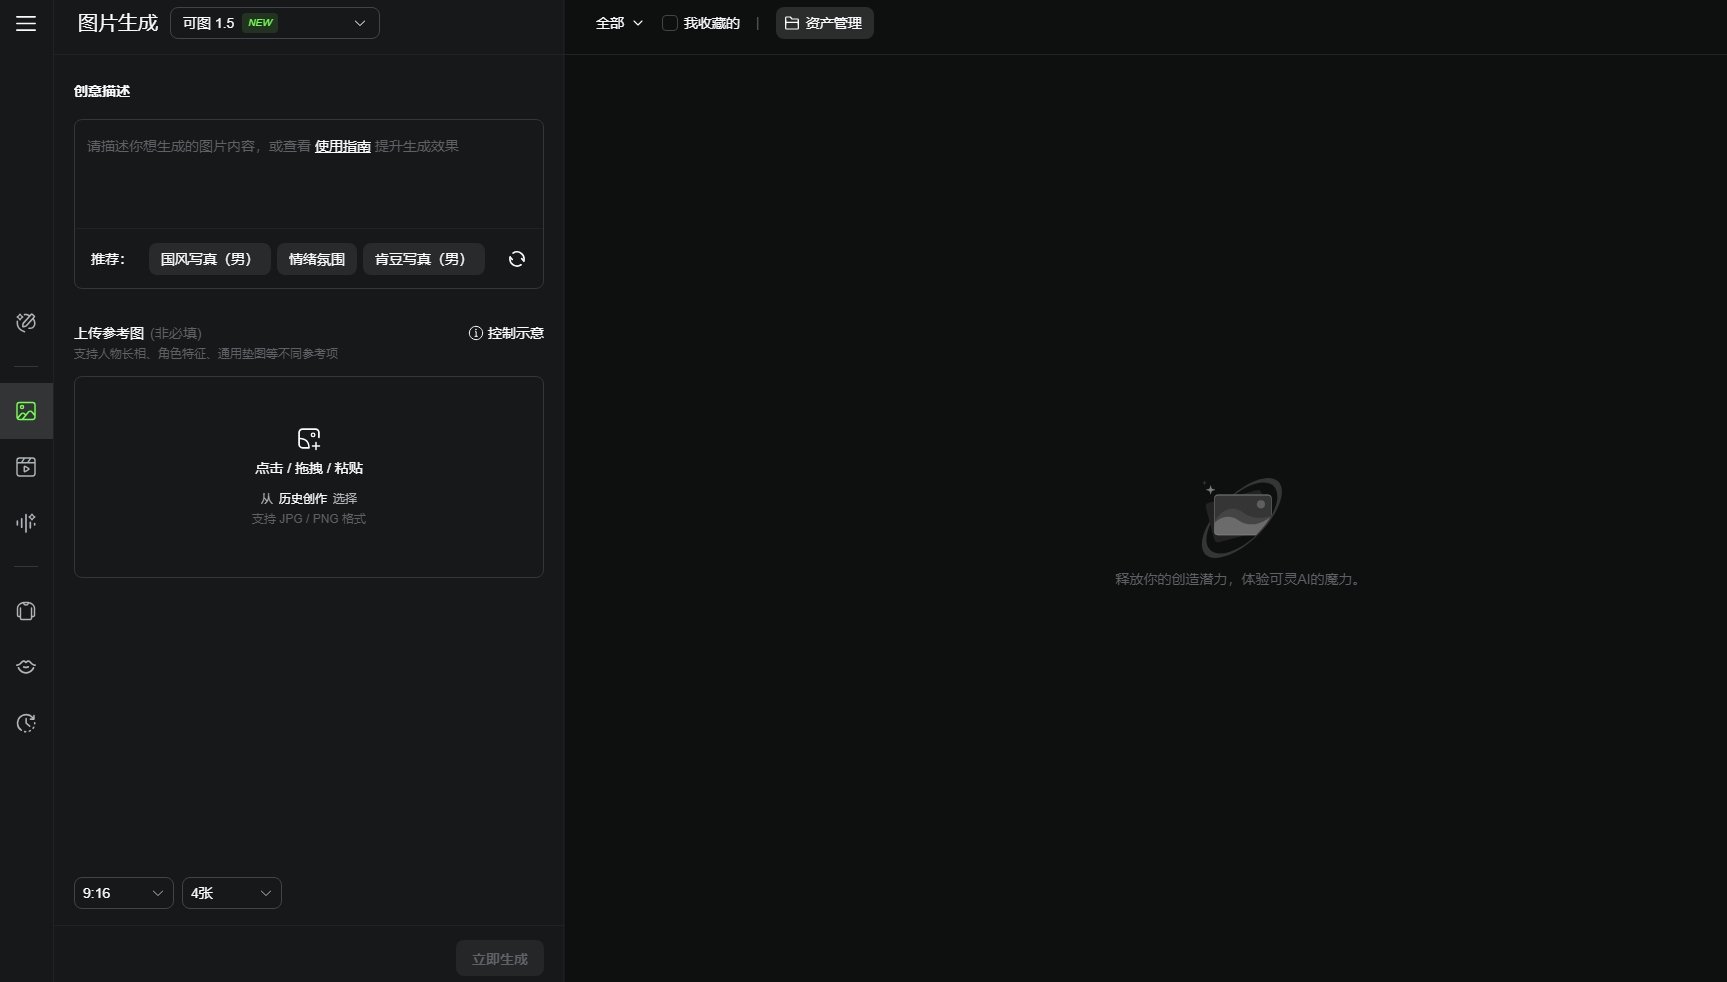Image resolution: width=1727 pixels, height=982 pixels.
Task: Expand the 可图 1.5 model dropdown
Action: click(275, 23)
